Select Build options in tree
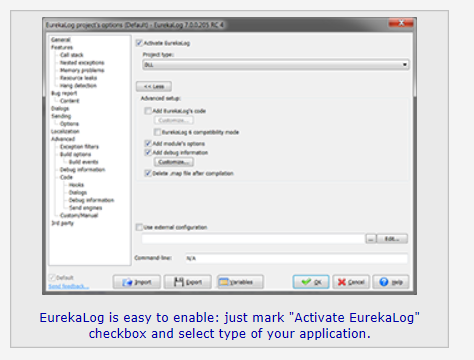This screenshot has height=360, width=474. coord(75,154)
